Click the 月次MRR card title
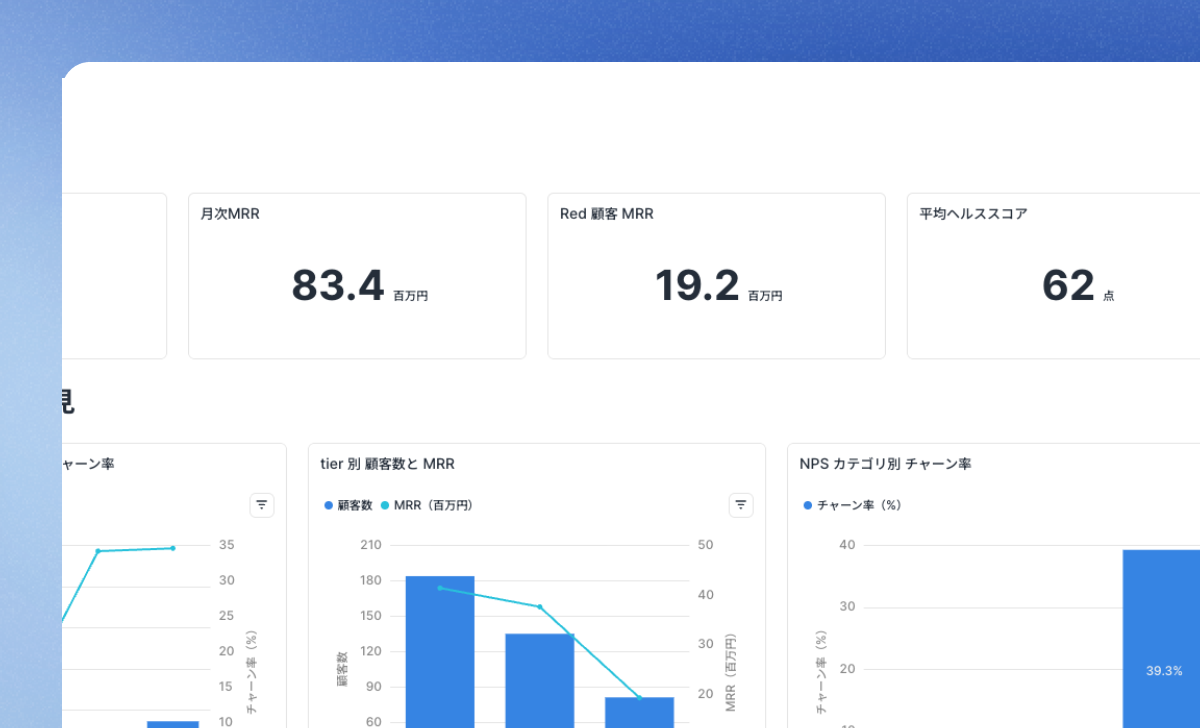 pyautogui.click(x=230, y=214)
